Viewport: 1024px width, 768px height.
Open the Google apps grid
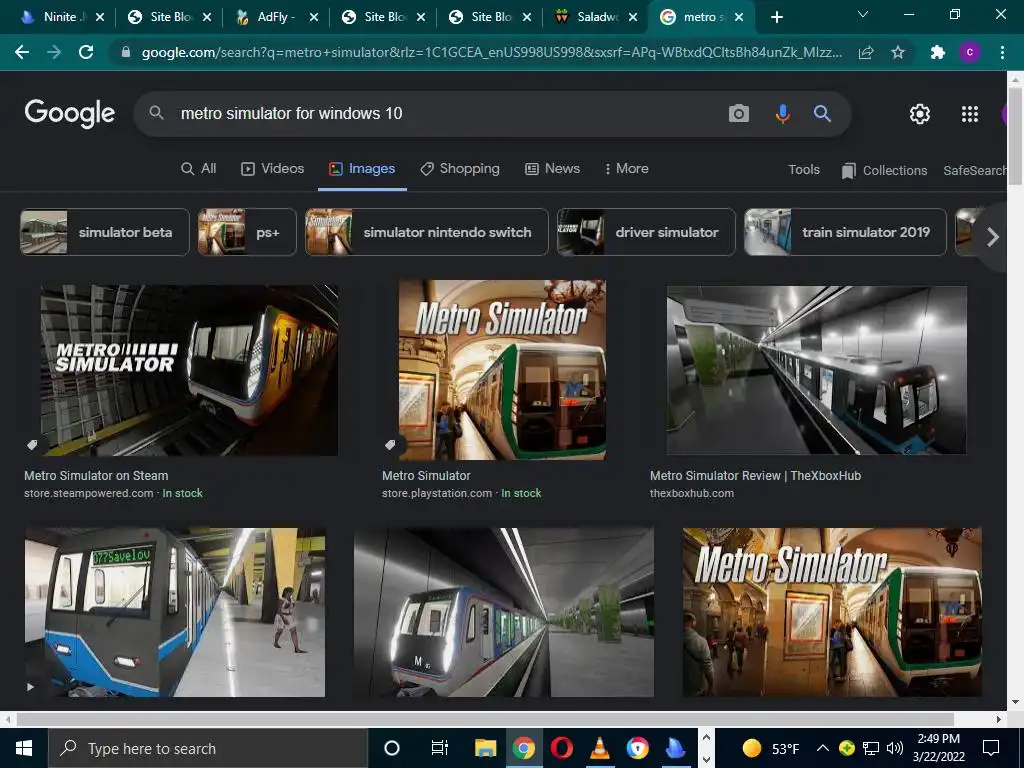[970, 114]
